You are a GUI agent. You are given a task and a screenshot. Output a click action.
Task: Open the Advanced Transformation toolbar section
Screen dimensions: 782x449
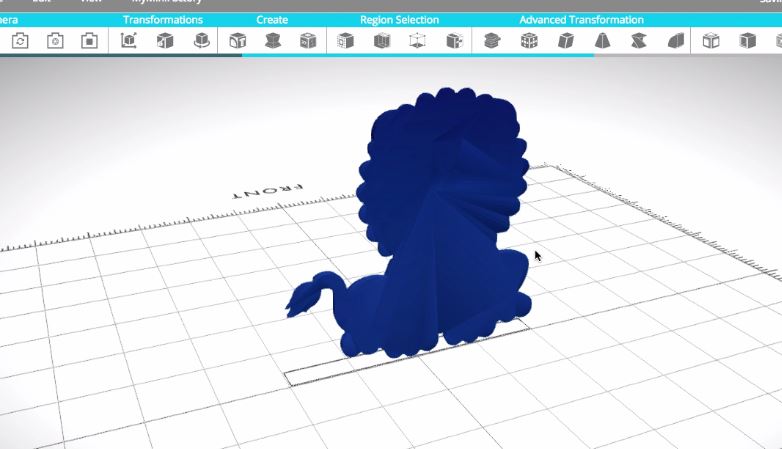point(582,20)
